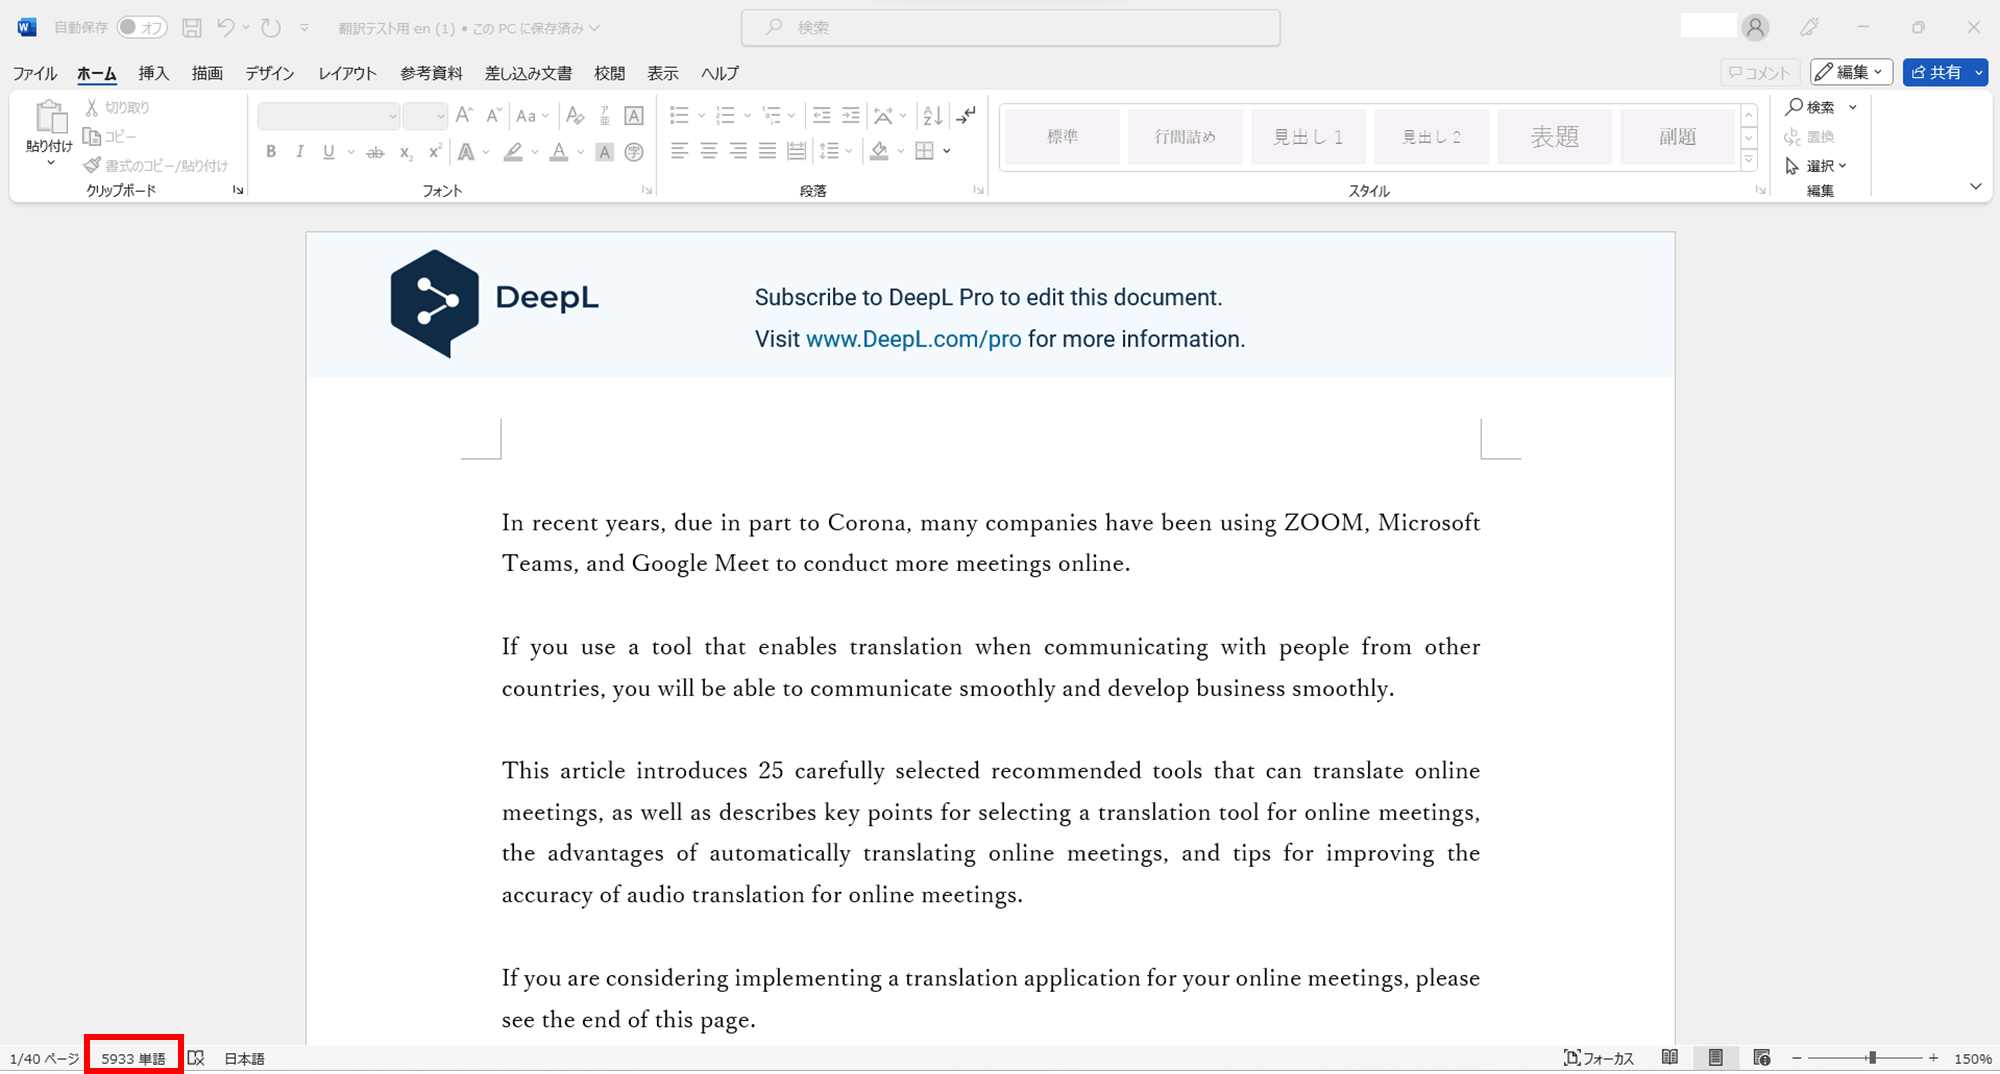The height and width of the screenshot is (1074, 2000).
Task: Open the font name combo box
Action: click(x=328, y=116)
